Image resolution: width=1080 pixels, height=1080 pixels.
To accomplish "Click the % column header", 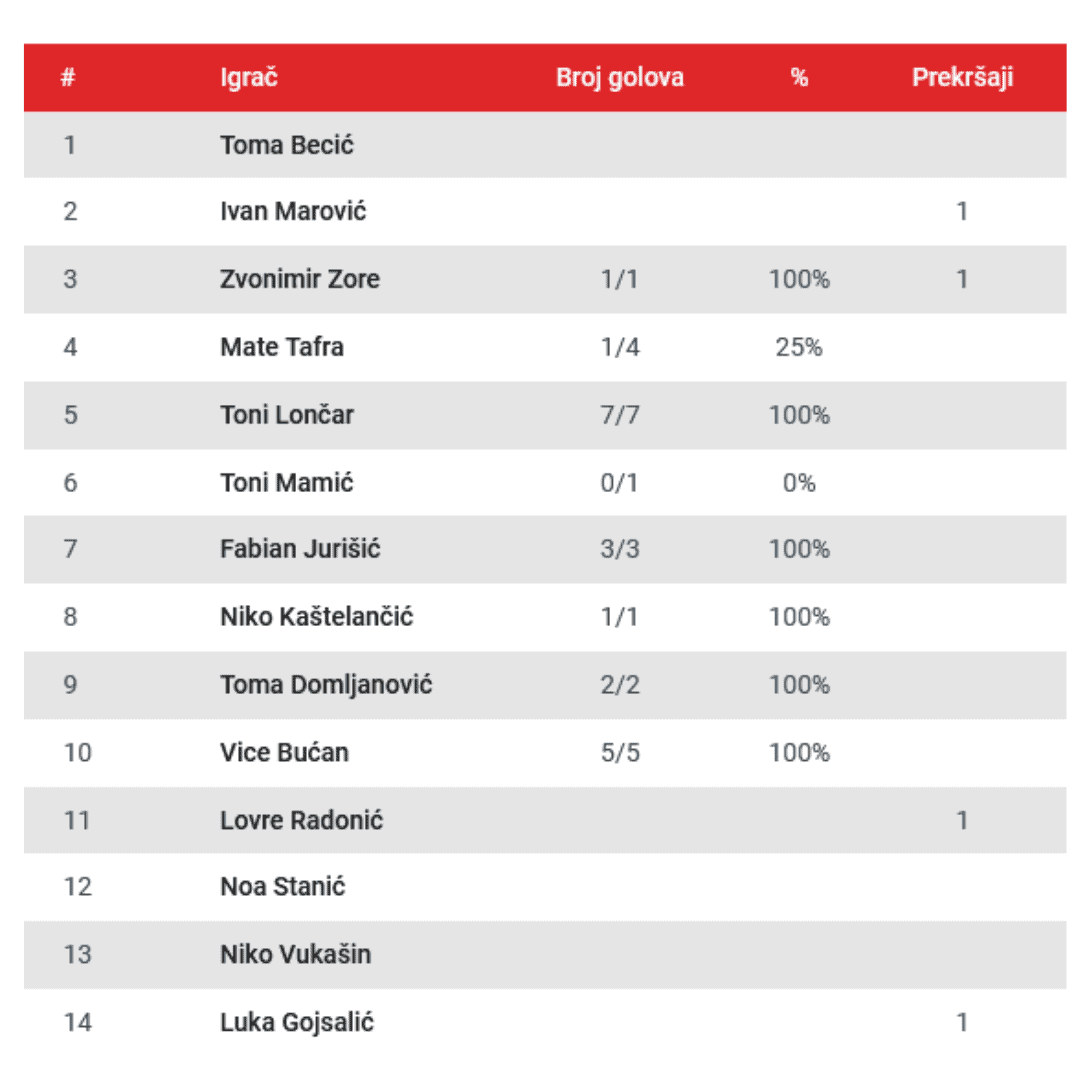I will [799, 78].
